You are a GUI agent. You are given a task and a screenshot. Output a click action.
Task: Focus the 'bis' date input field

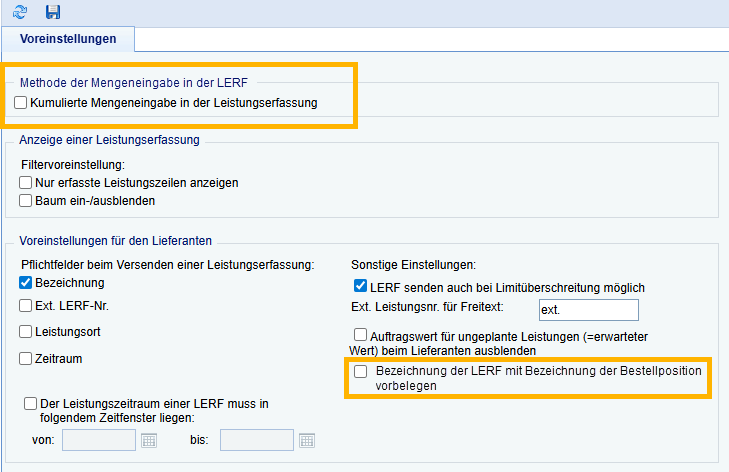click(x=256, y=440)
